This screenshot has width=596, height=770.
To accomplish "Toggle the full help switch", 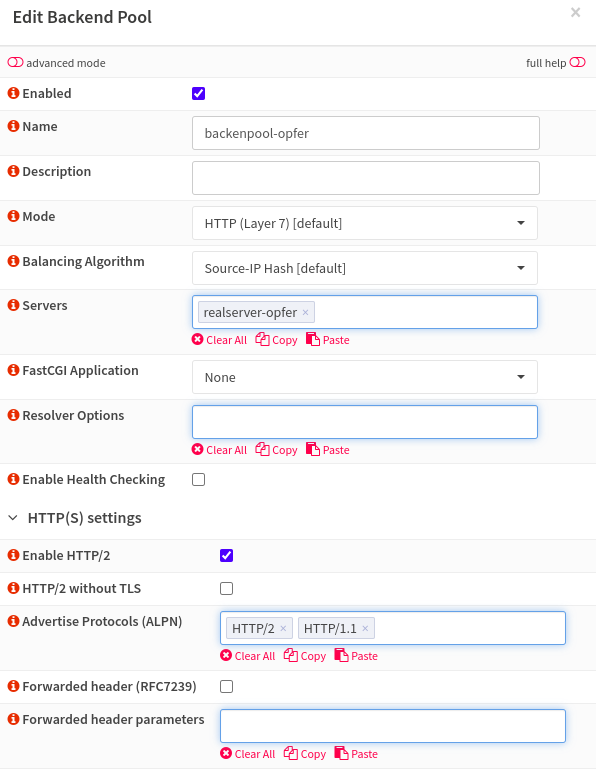I will point(577,62).
